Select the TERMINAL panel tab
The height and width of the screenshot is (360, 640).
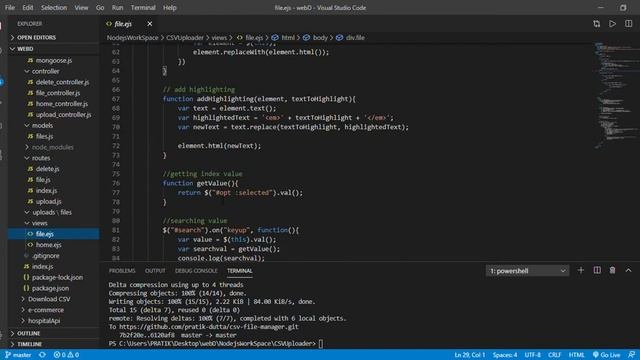(x=240, y=271)
